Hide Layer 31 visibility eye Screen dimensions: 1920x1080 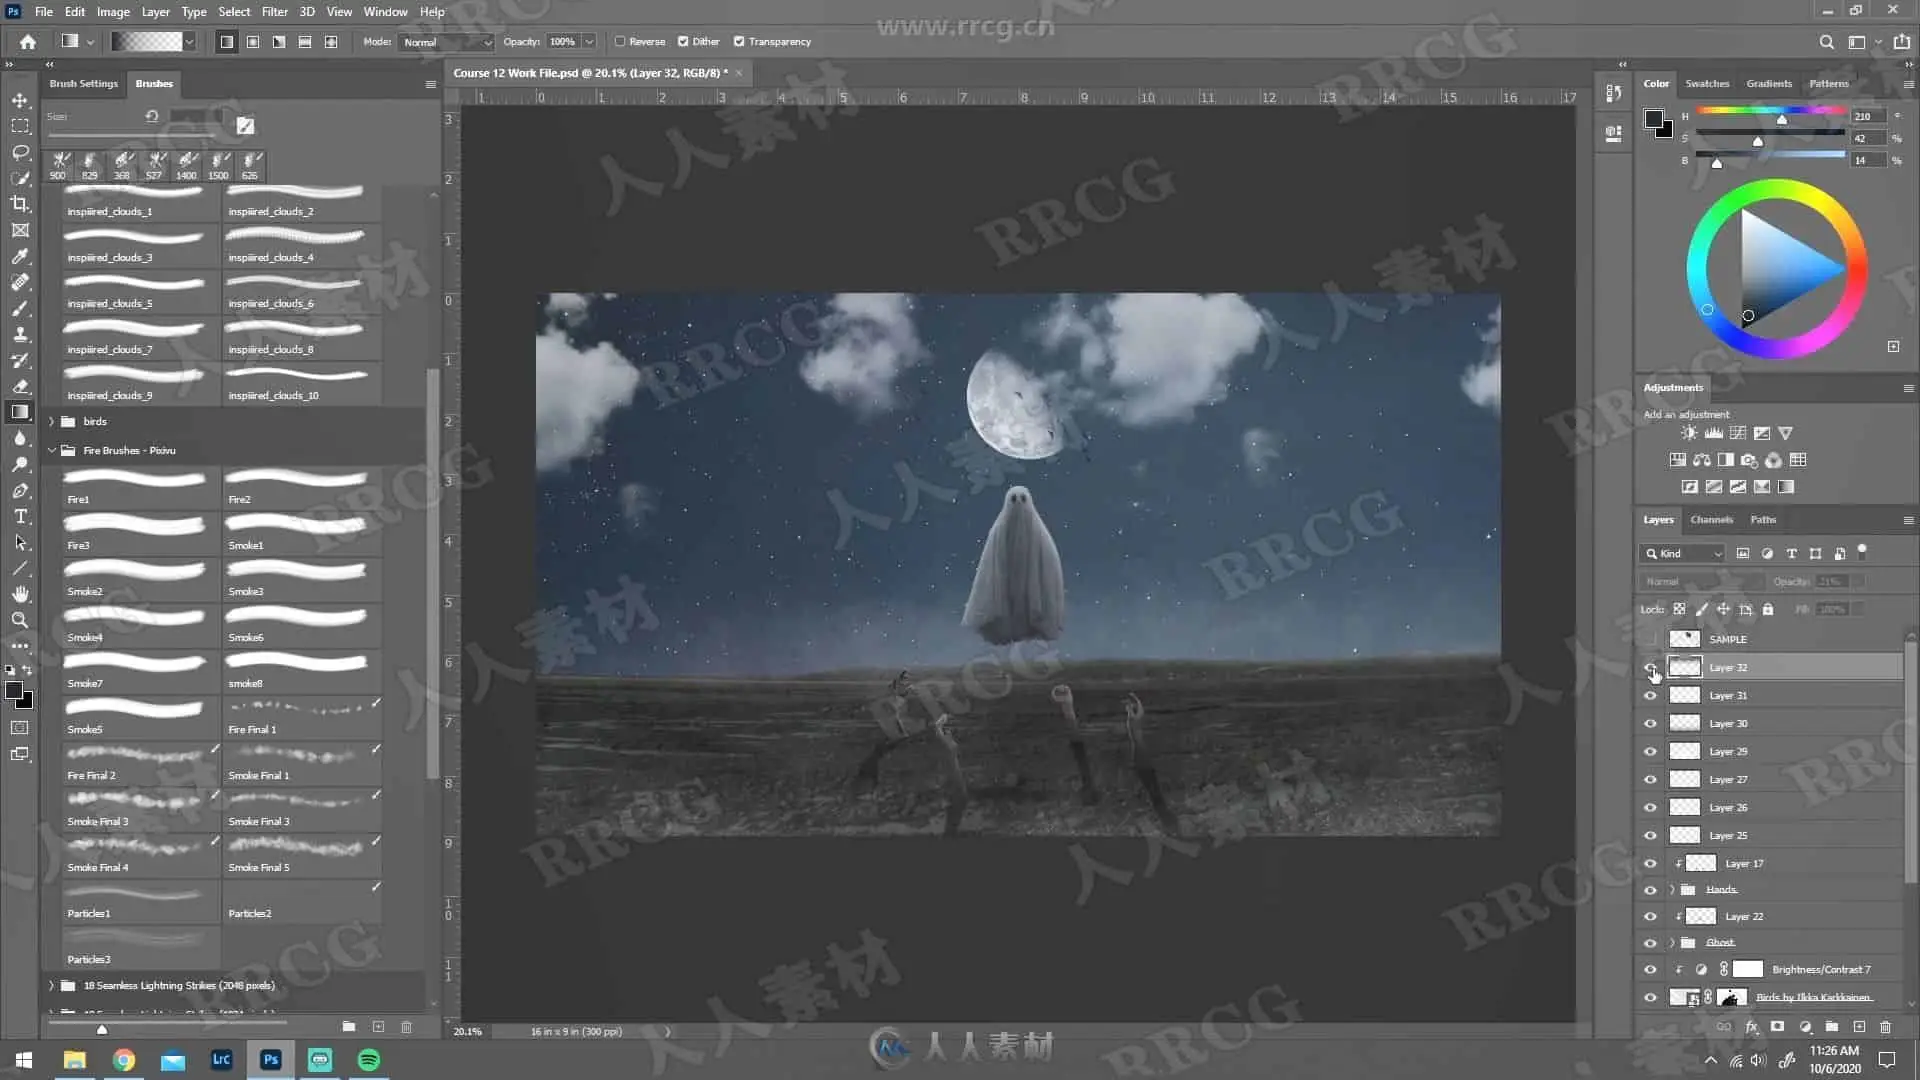[1650, 695]
